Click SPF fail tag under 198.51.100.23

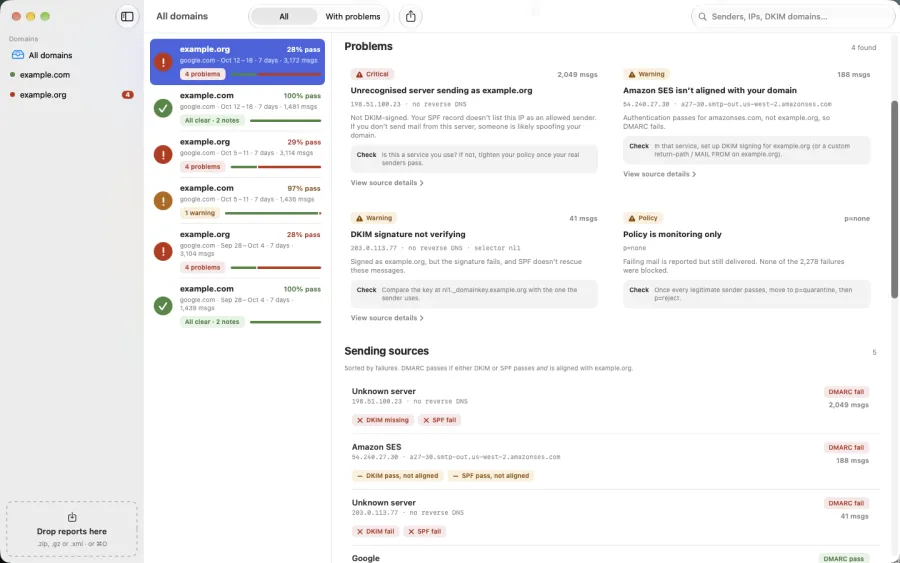pyautogui.click(x=440, y=420)
